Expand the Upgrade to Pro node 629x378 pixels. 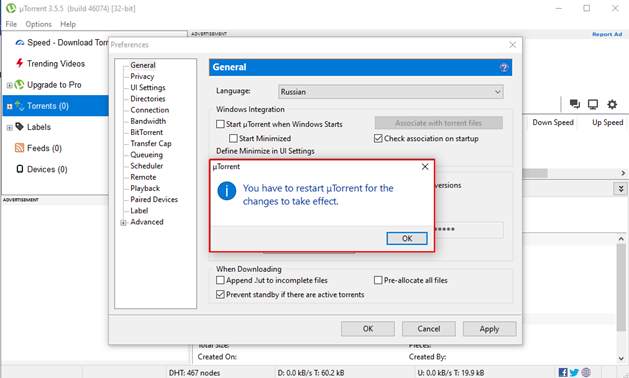coord(10,85)
